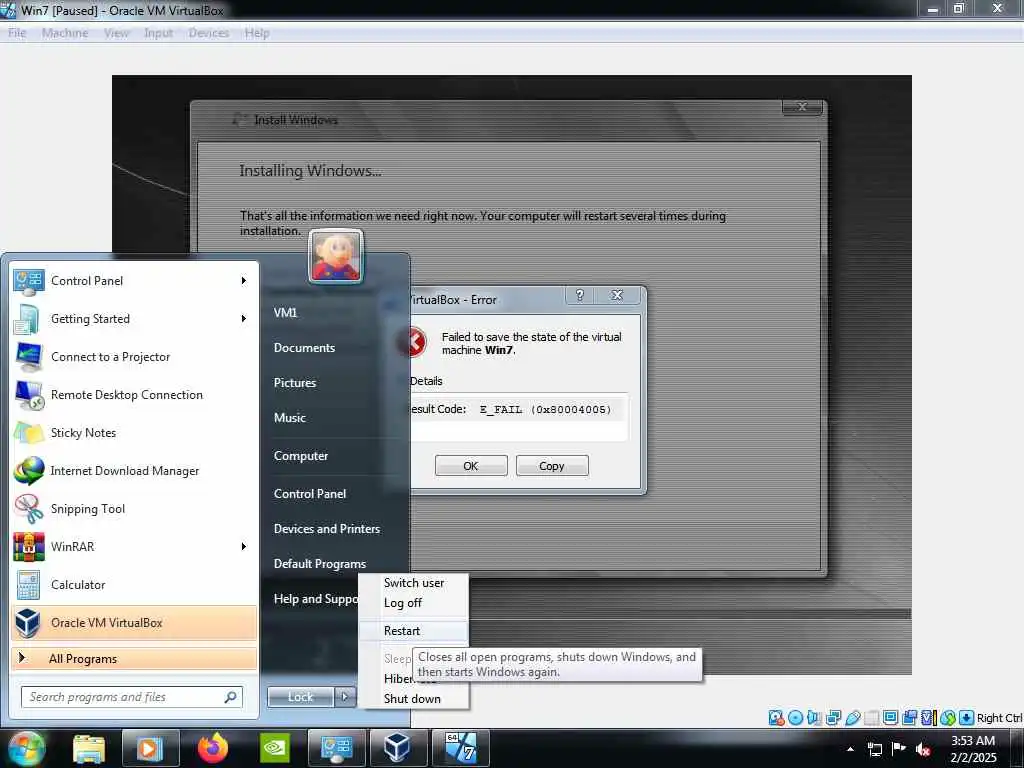1024x768 pixels.
Task: Switch to VirtualBox cube taskbar icon
Action: [397, 748]
